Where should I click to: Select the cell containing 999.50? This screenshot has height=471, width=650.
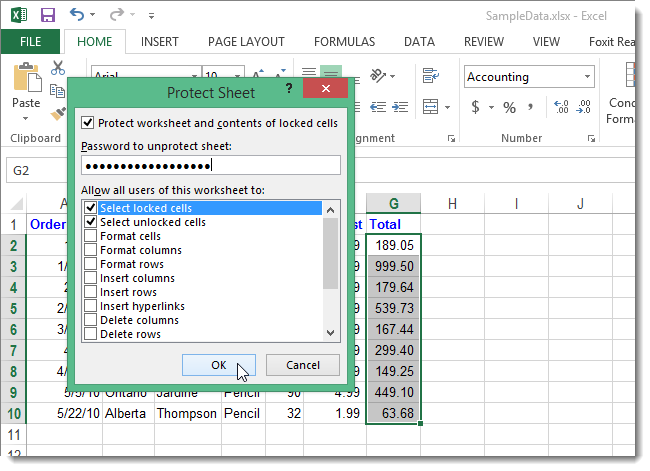[x=393, y=266]
